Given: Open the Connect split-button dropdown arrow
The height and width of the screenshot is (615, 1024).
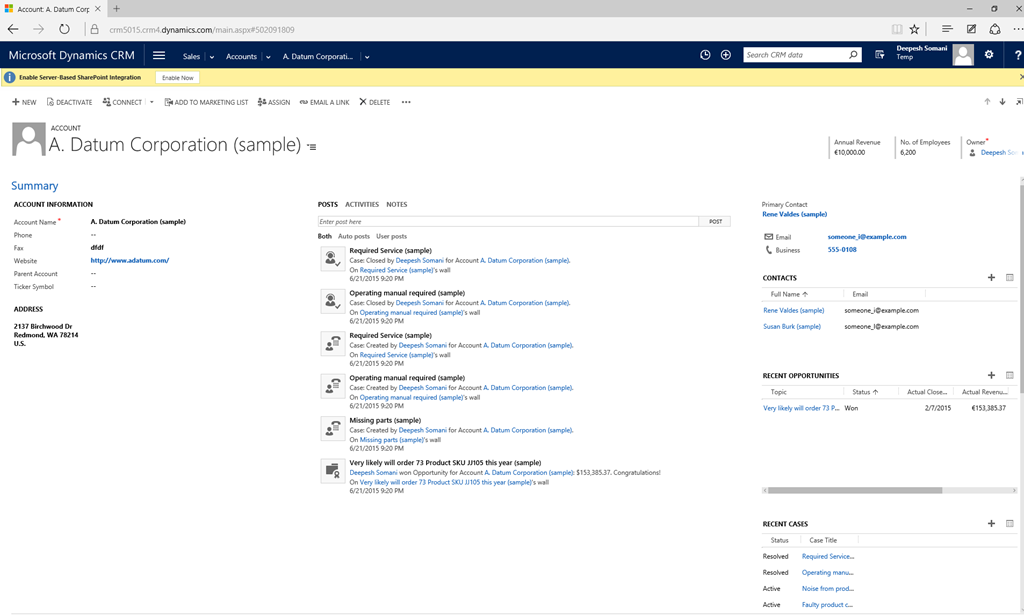Looking at the screenshot, I should click(152, 102).
